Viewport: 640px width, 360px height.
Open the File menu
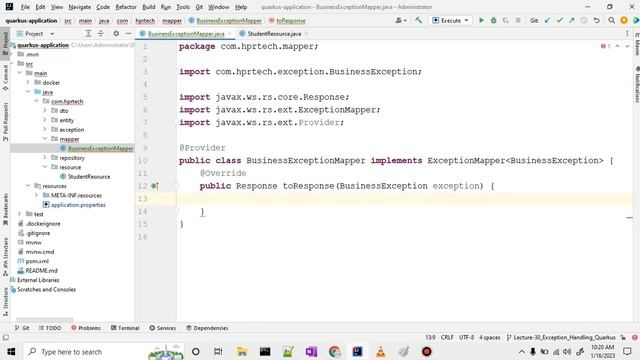[x=25, y=7]
